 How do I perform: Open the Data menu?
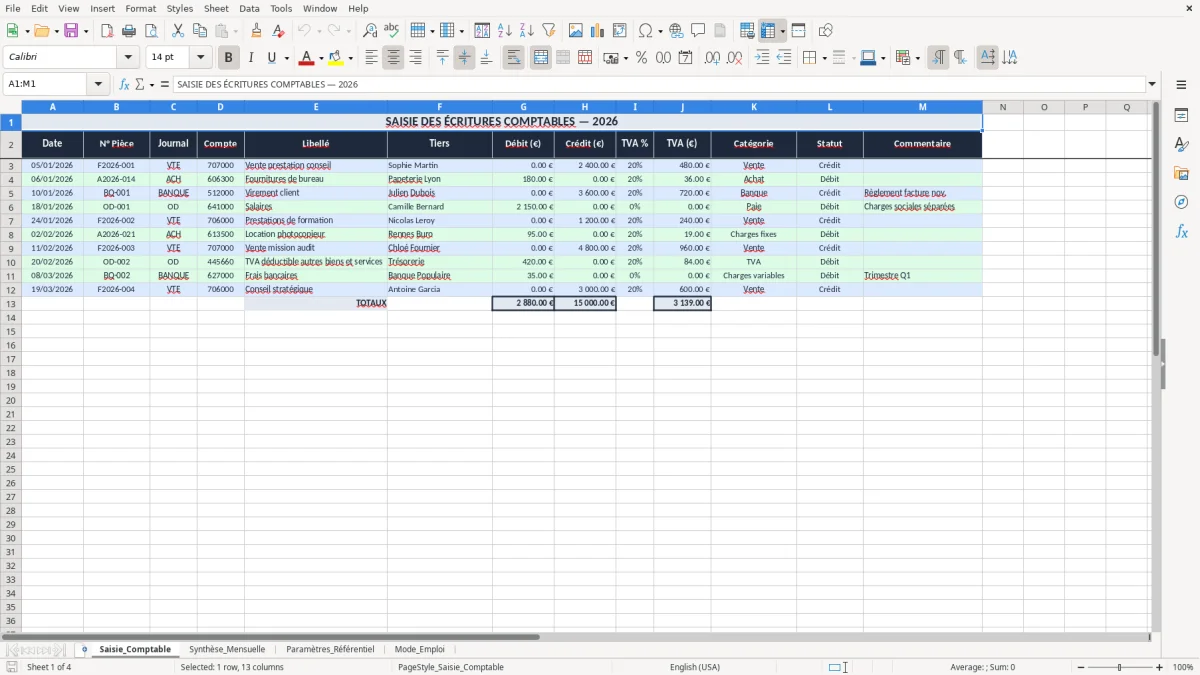click(249, 8)
